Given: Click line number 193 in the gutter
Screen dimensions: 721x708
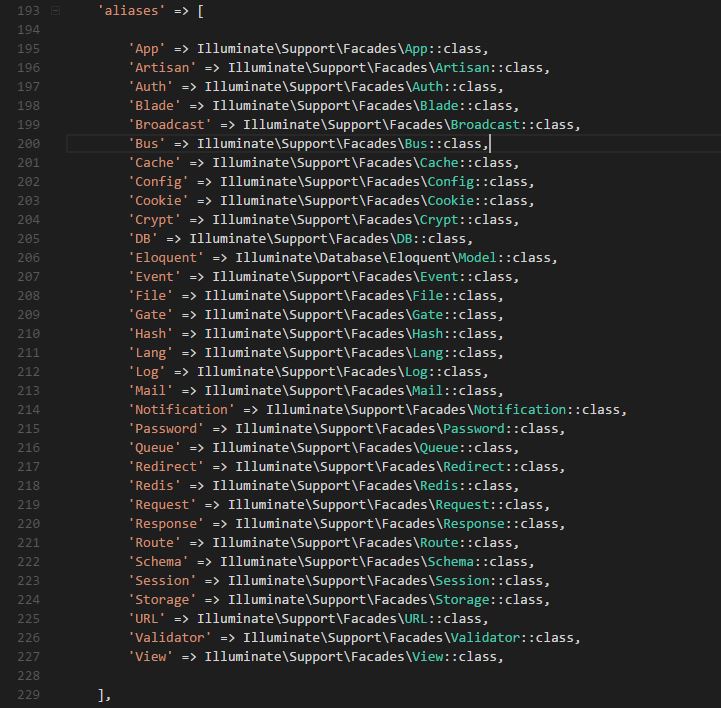Looking at the screenshot, I should tap(28, 11).
